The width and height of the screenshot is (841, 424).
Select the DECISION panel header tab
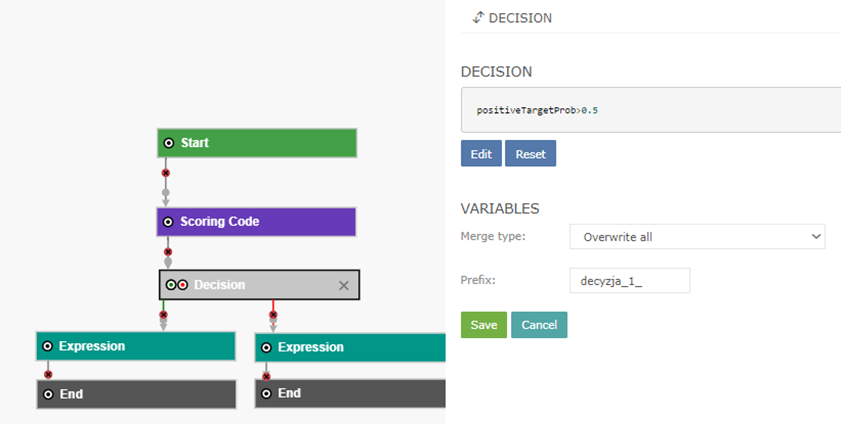512,18
